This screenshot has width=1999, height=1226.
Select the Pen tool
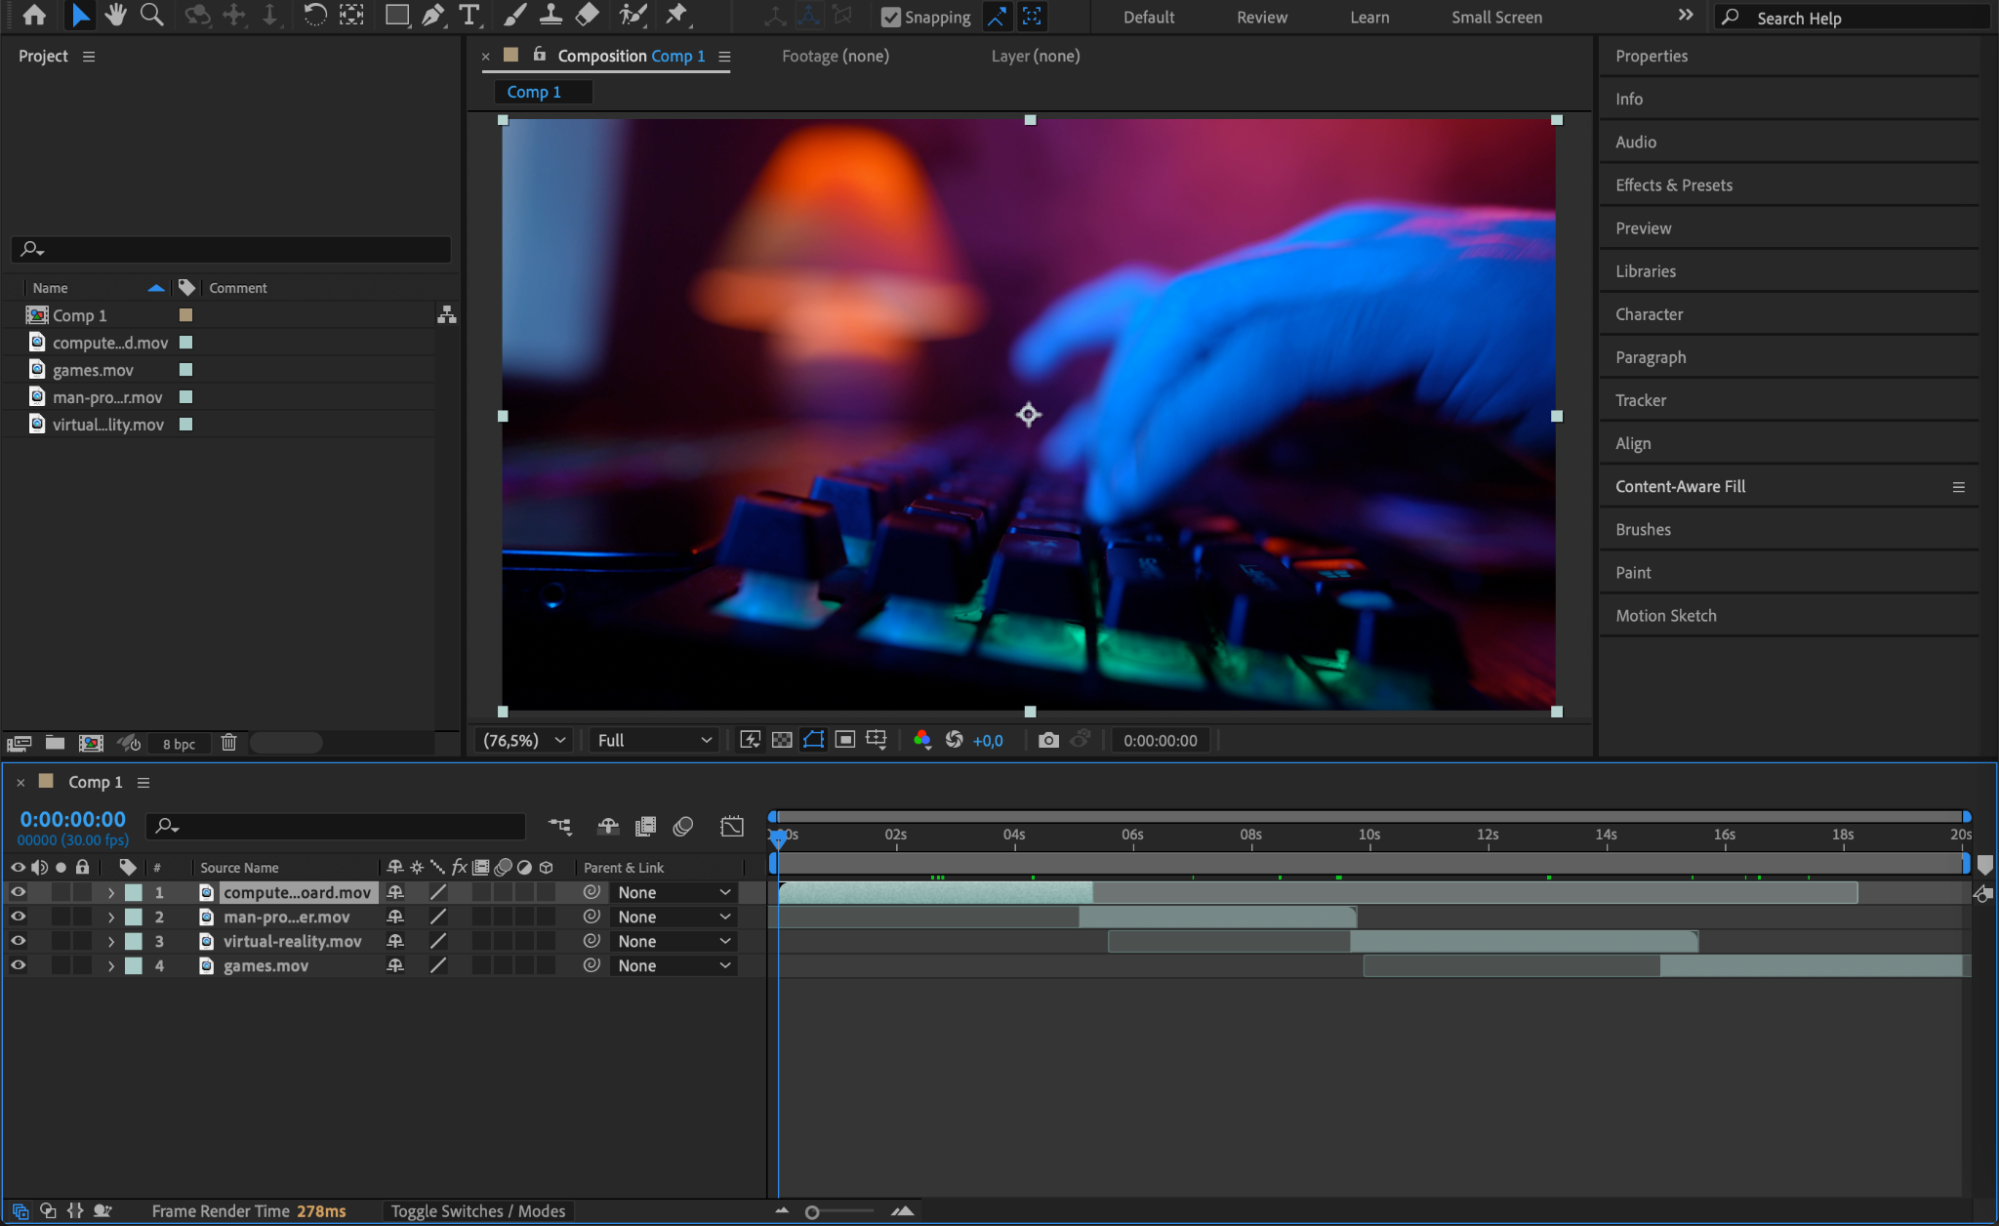tap(433, 15)
